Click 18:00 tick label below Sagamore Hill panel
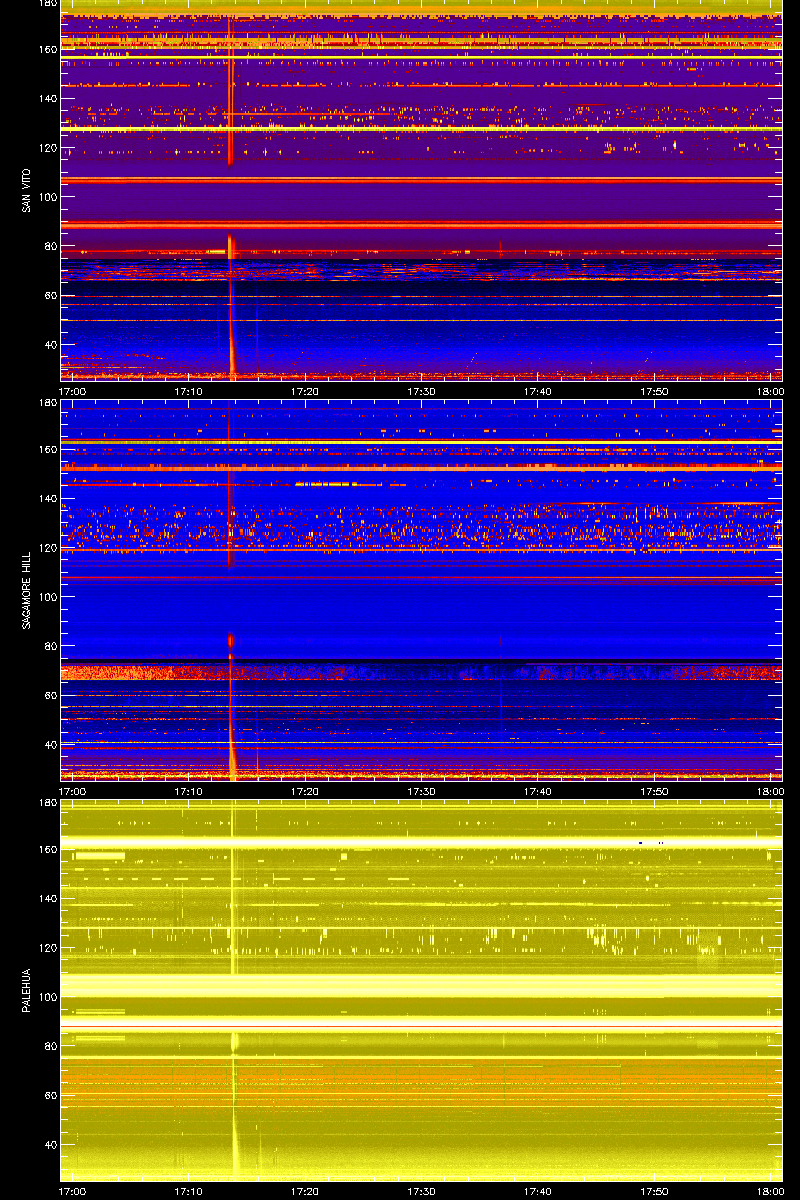 pyautogui.click(x=770, y=791)
